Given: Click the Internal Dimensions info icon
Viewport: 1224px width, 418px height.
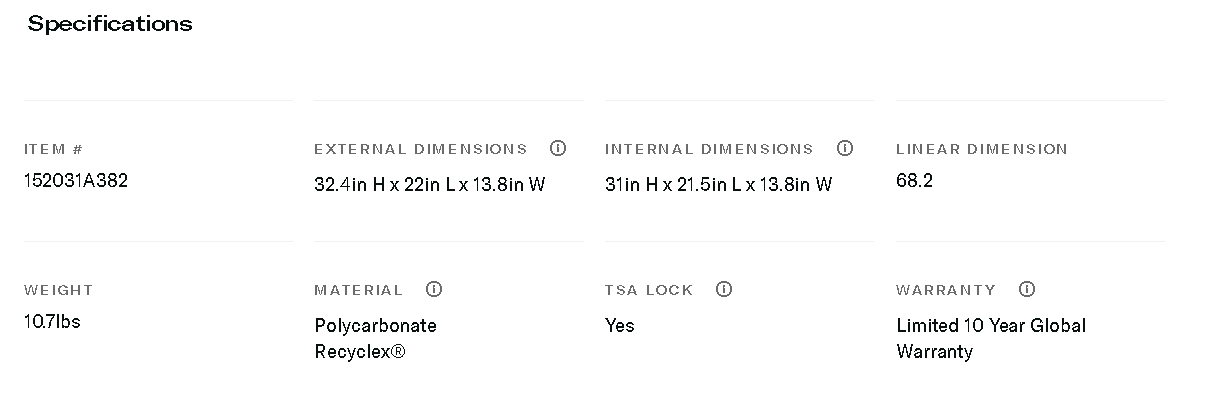Looking at the screenshot, I should click(x=845, y=148).
